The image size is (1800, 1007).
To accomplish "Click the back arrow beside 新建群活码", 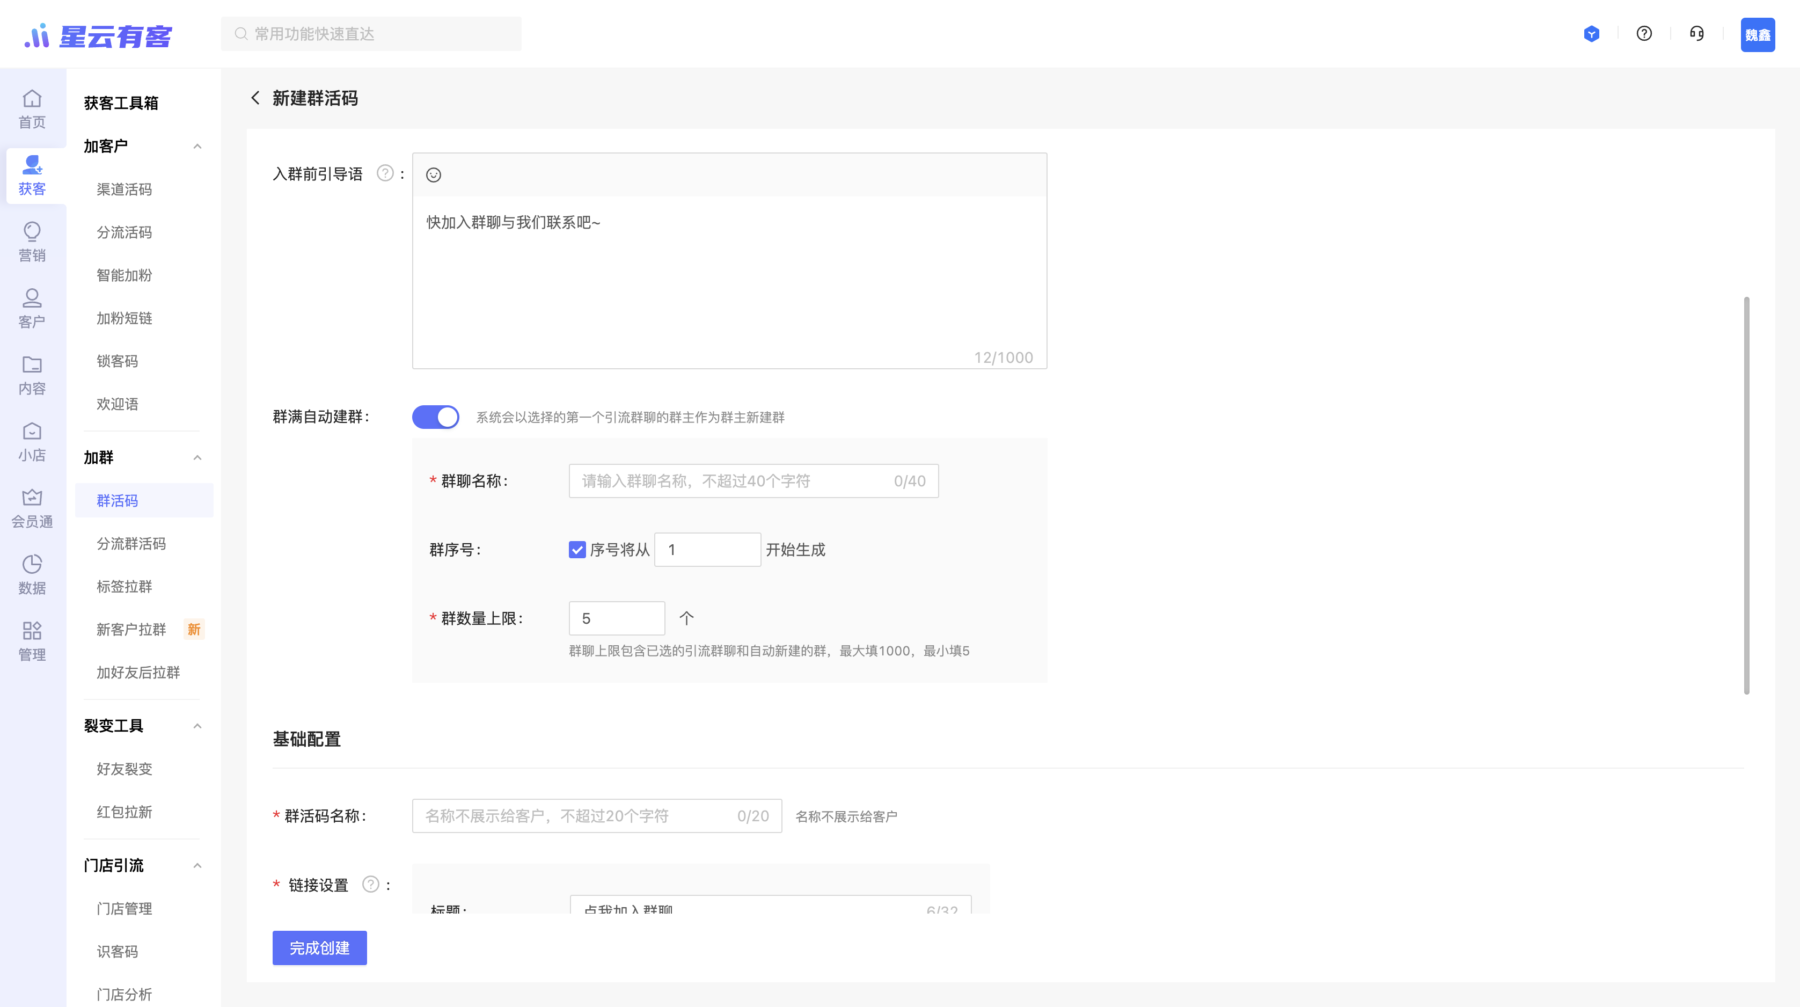I will click(255, 98).
